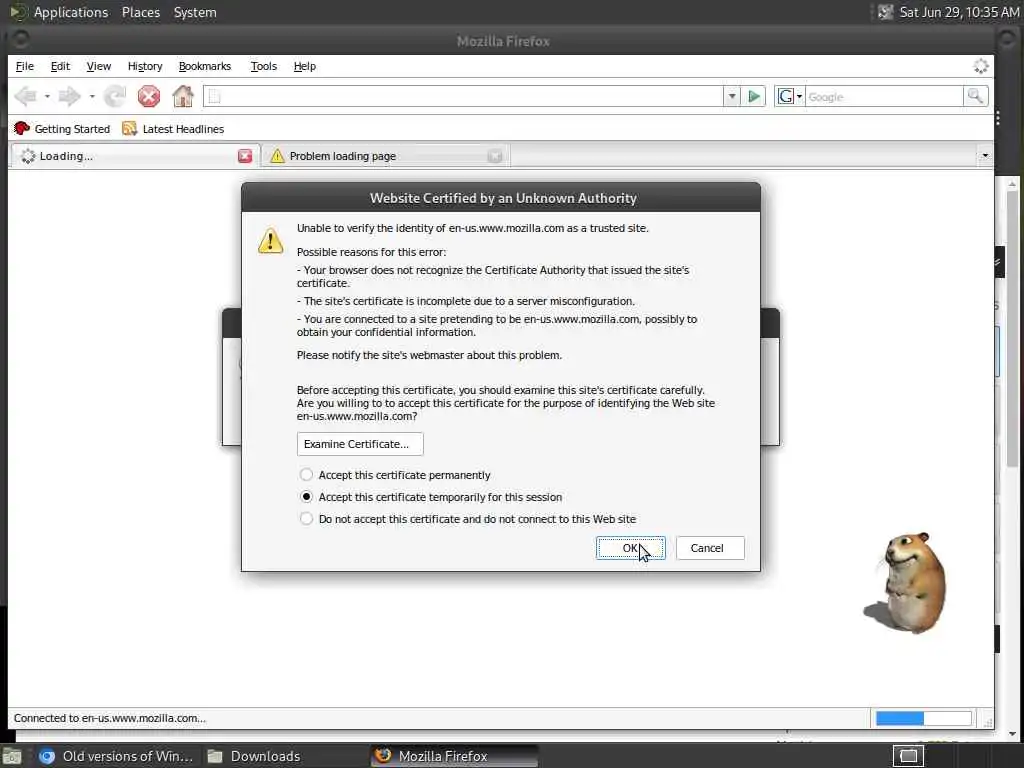Go to the Home page icon
The height and width of the screenshot is (768, 1024).
(183, 97)
